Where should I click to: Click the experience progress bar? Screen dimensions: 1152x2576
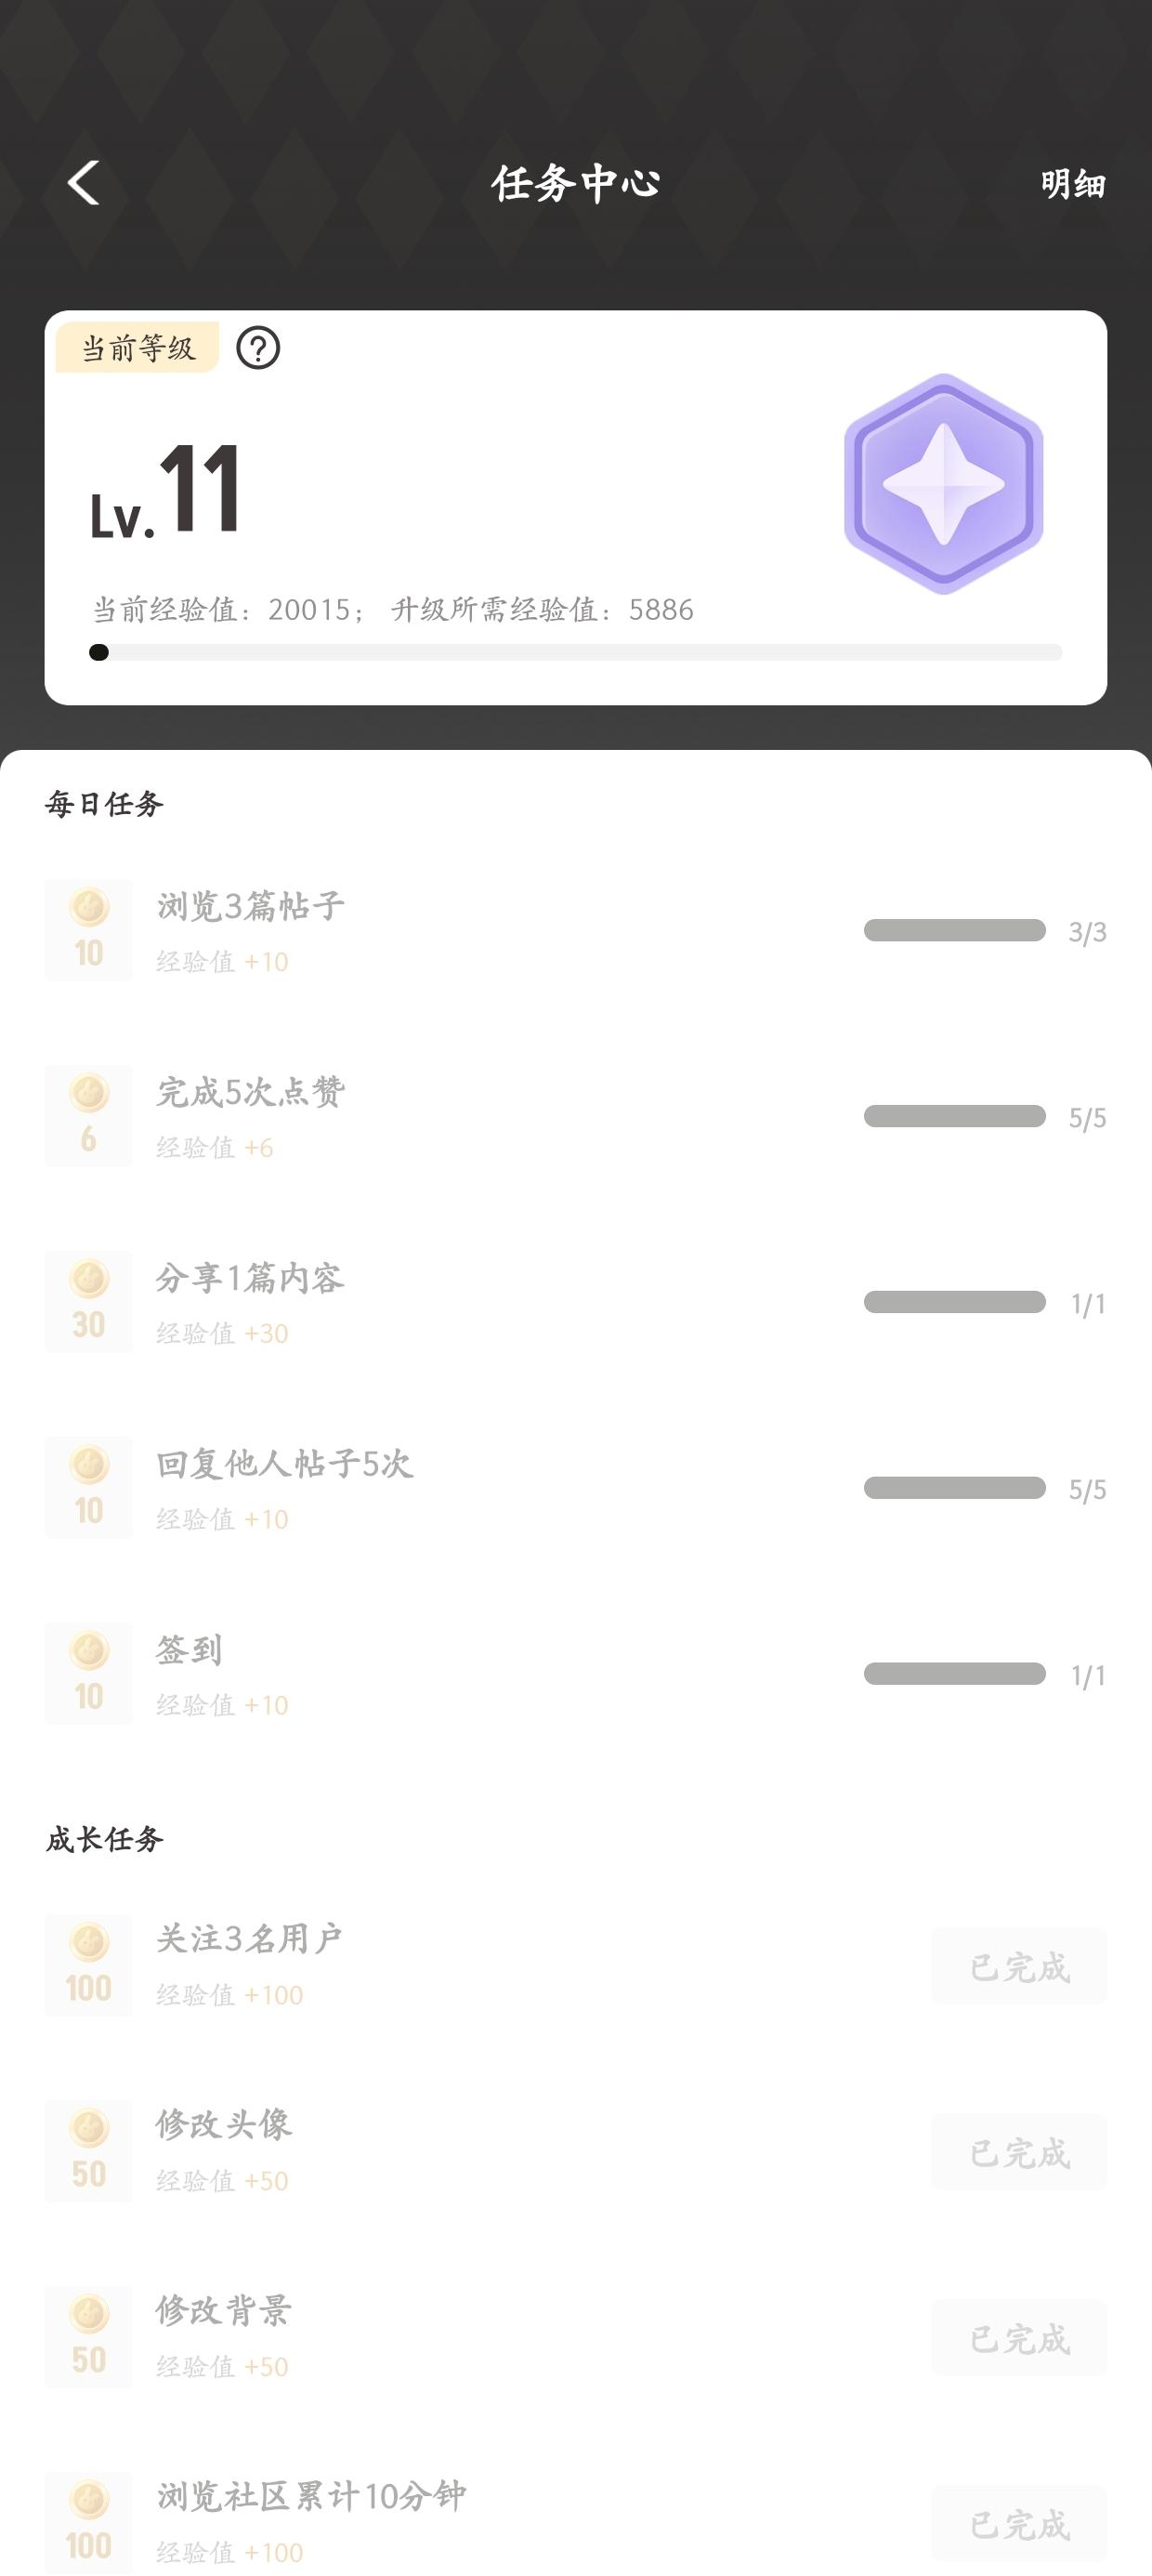[576, 653]
